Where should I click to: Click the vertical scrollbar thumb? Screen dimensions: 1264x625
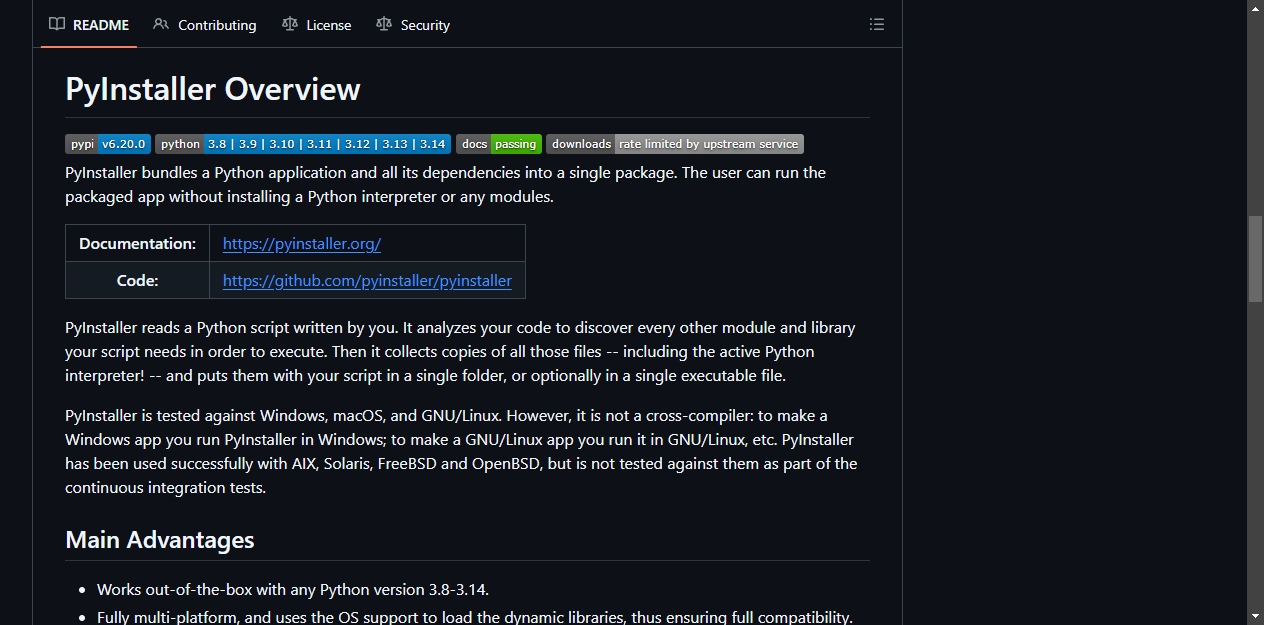click(x=1256, y=259)
